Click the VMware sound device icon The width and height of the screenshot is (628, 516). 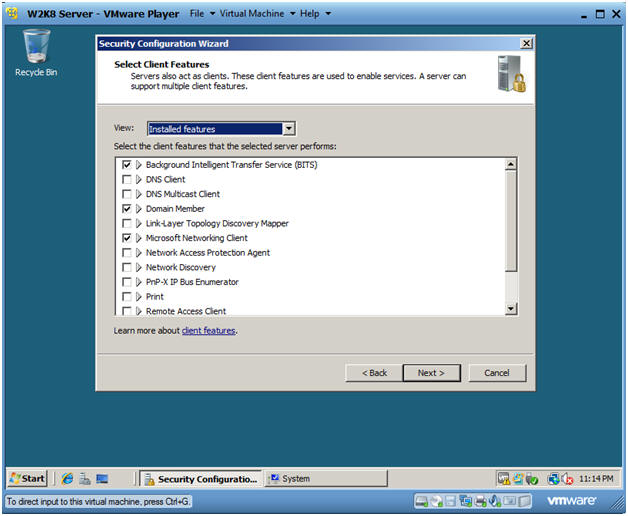pyautogui.click(x=495, y=501)
